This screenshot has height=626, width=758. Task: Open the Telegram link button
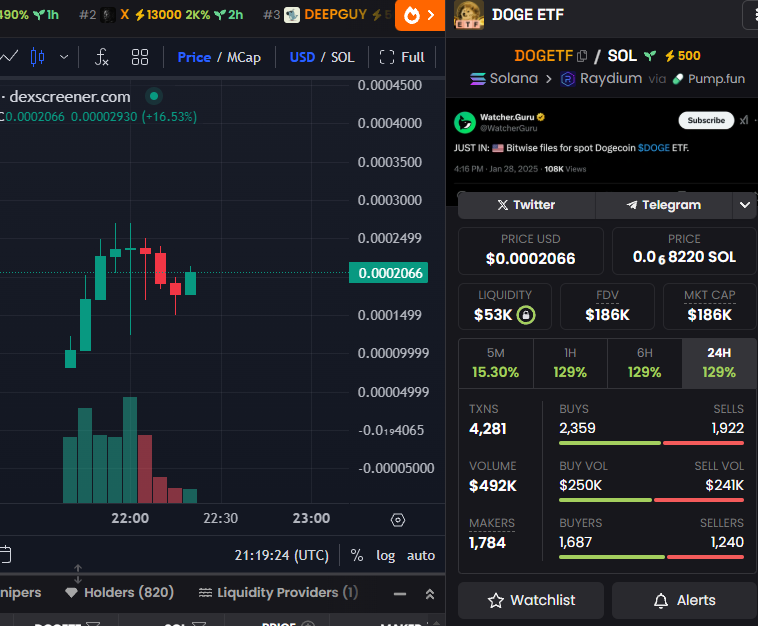[x=664, y=205]
